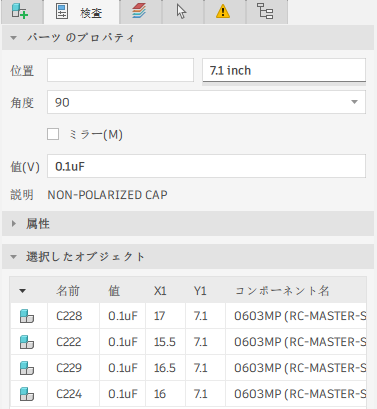Screen dimensions: 377x409
Task: Click the 角度 value field showing 90
Action: pos(206,102)
